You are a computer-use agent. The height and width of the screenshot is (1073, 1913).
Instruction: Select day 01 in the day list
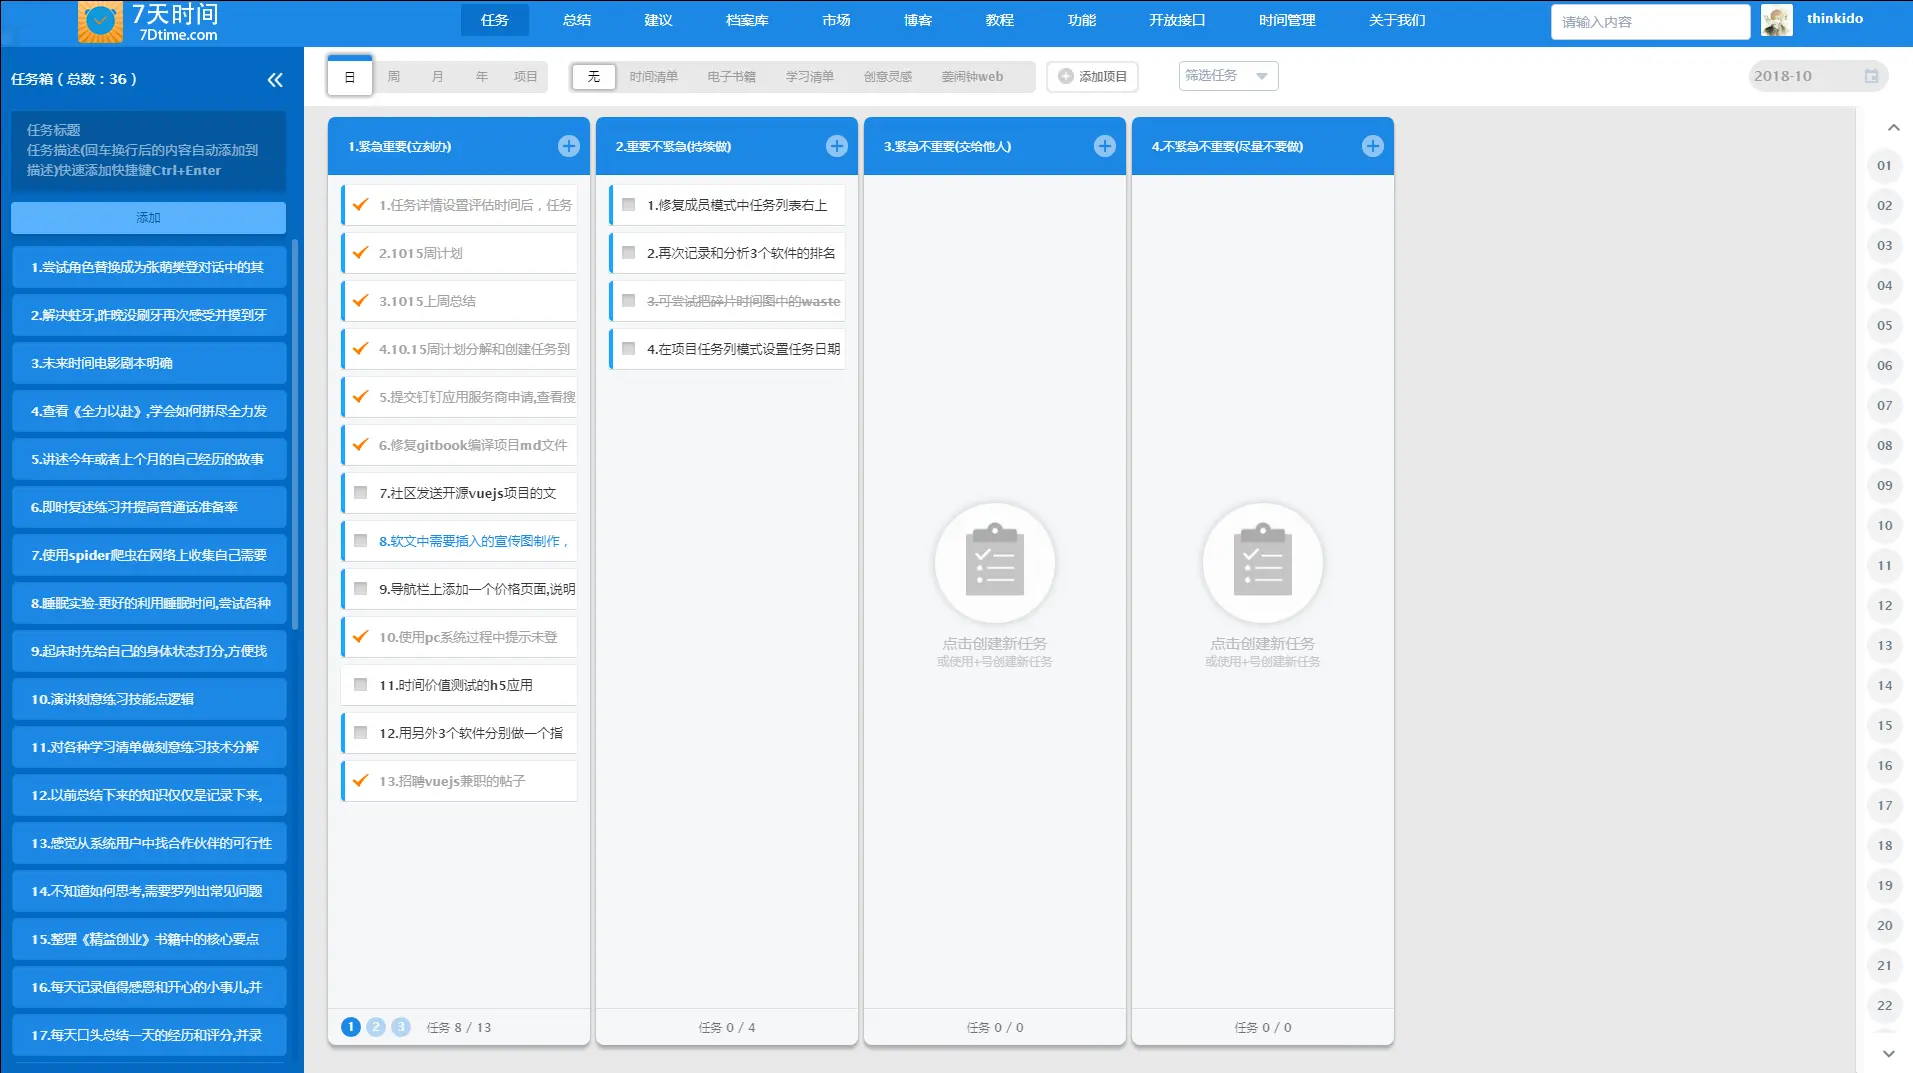click(1885, 166)
